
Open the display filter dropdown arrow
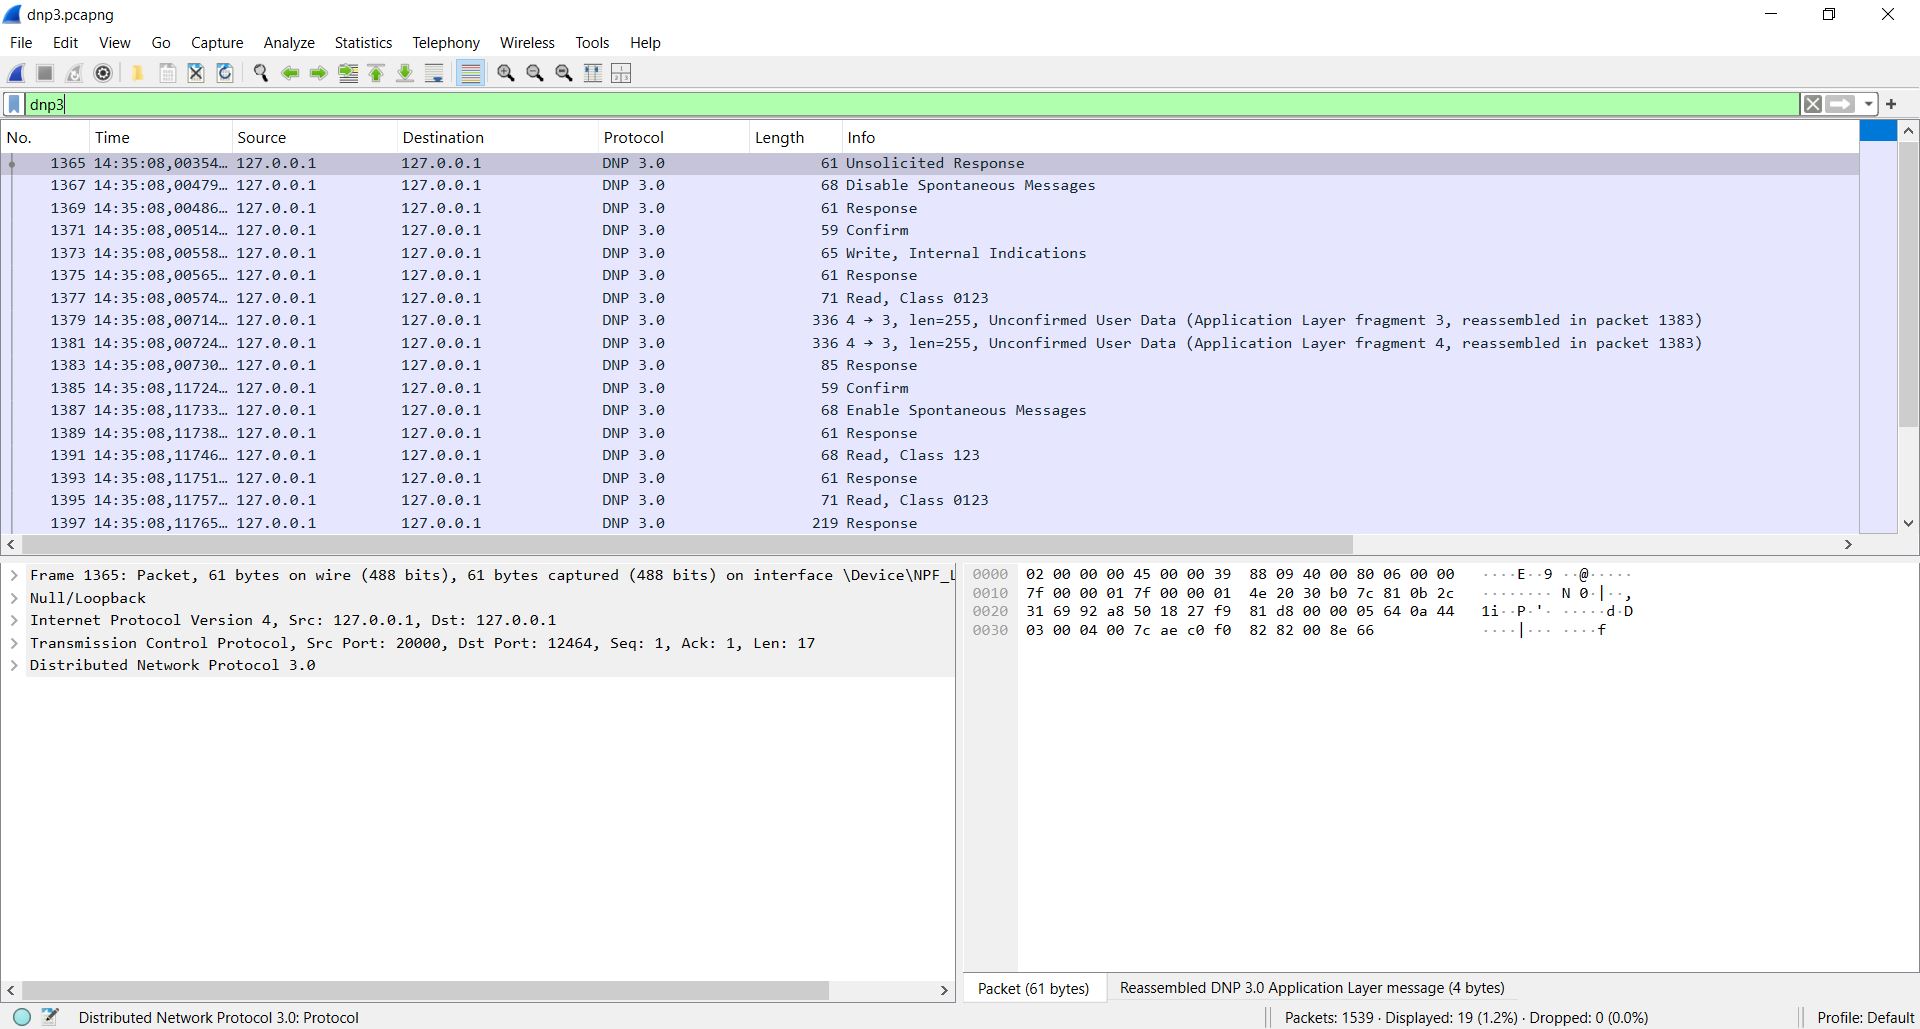click(x=1867, y=104)
